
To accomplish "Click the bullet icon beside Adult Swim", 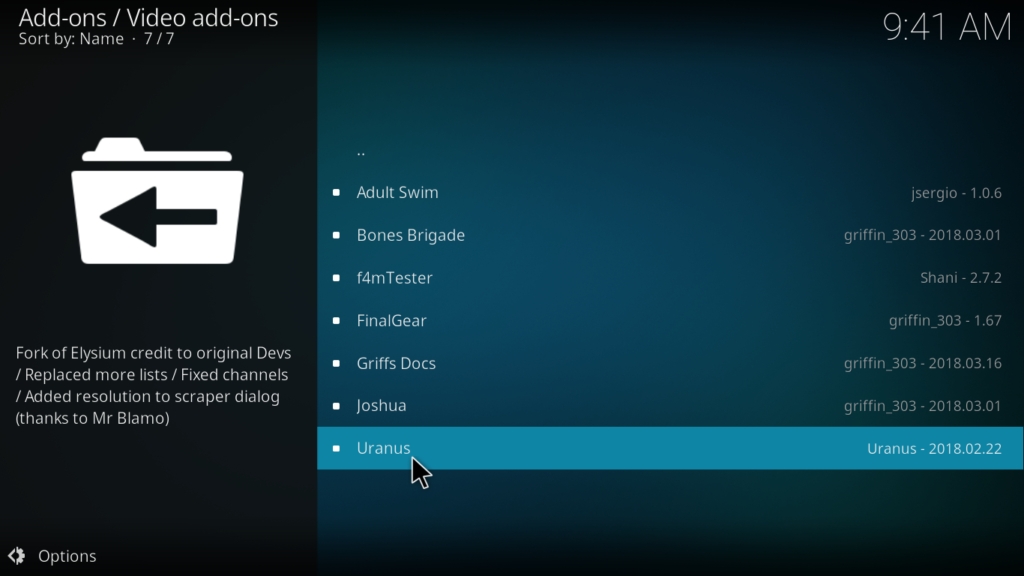I will [x=336, y=193].
